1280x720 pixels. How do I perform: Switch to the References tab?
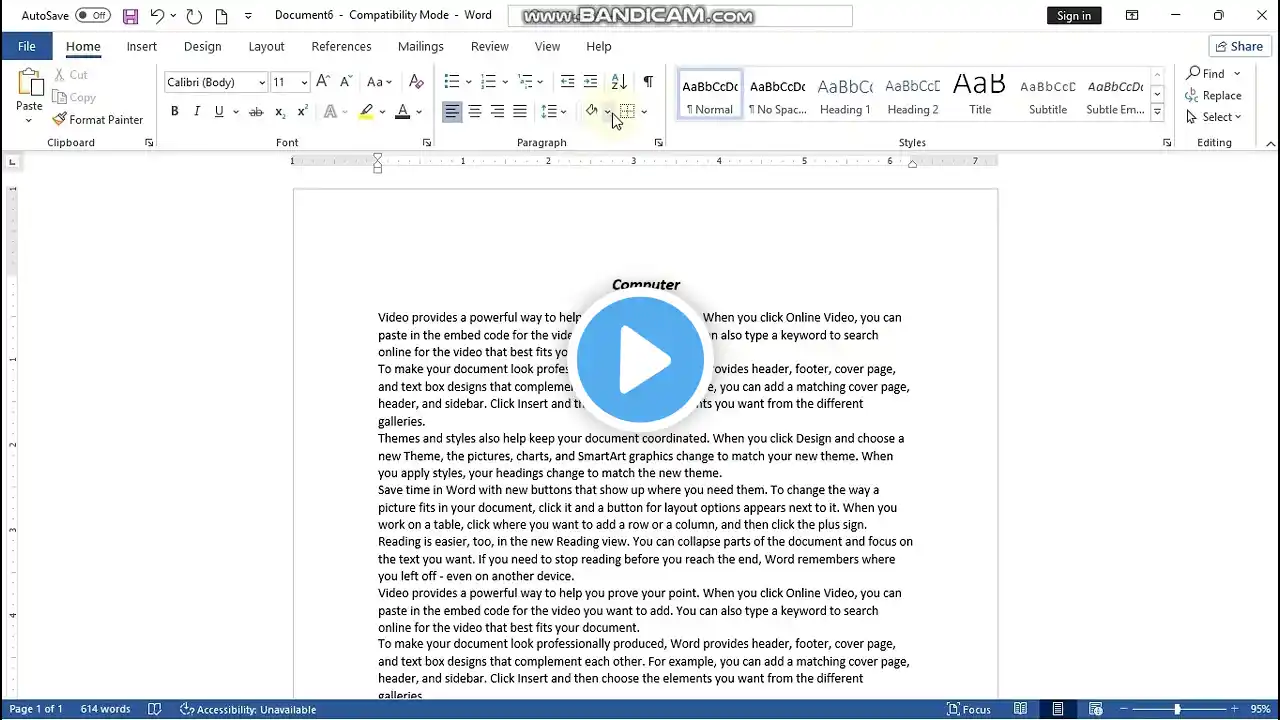point(341,46)
